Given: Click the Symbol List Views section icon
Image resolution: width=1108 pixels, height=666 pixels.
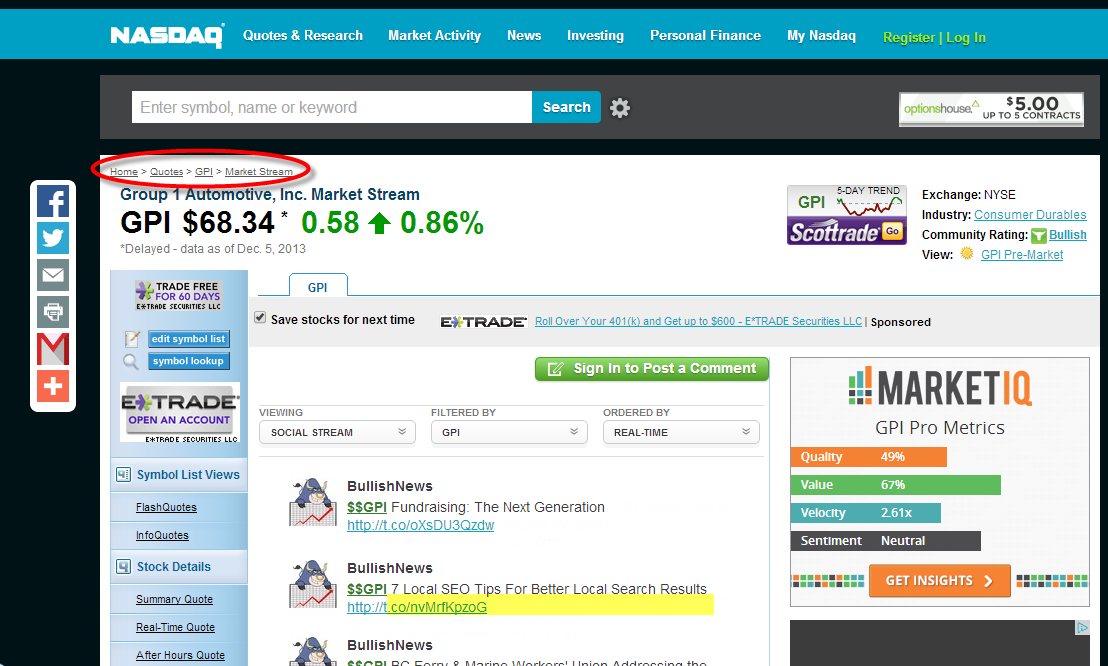Looking at the screenshot, I should coord(124,474).
